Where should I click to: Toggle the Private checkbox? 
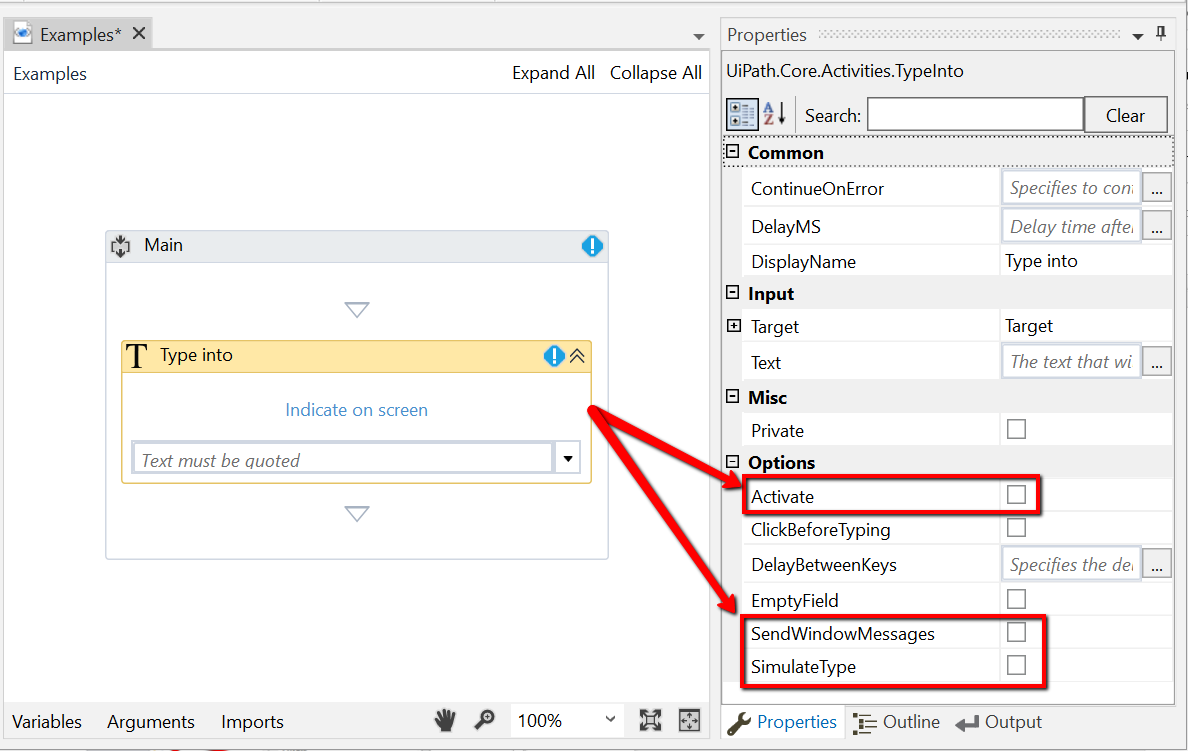pyautogui.click(x=1016, y=429)
